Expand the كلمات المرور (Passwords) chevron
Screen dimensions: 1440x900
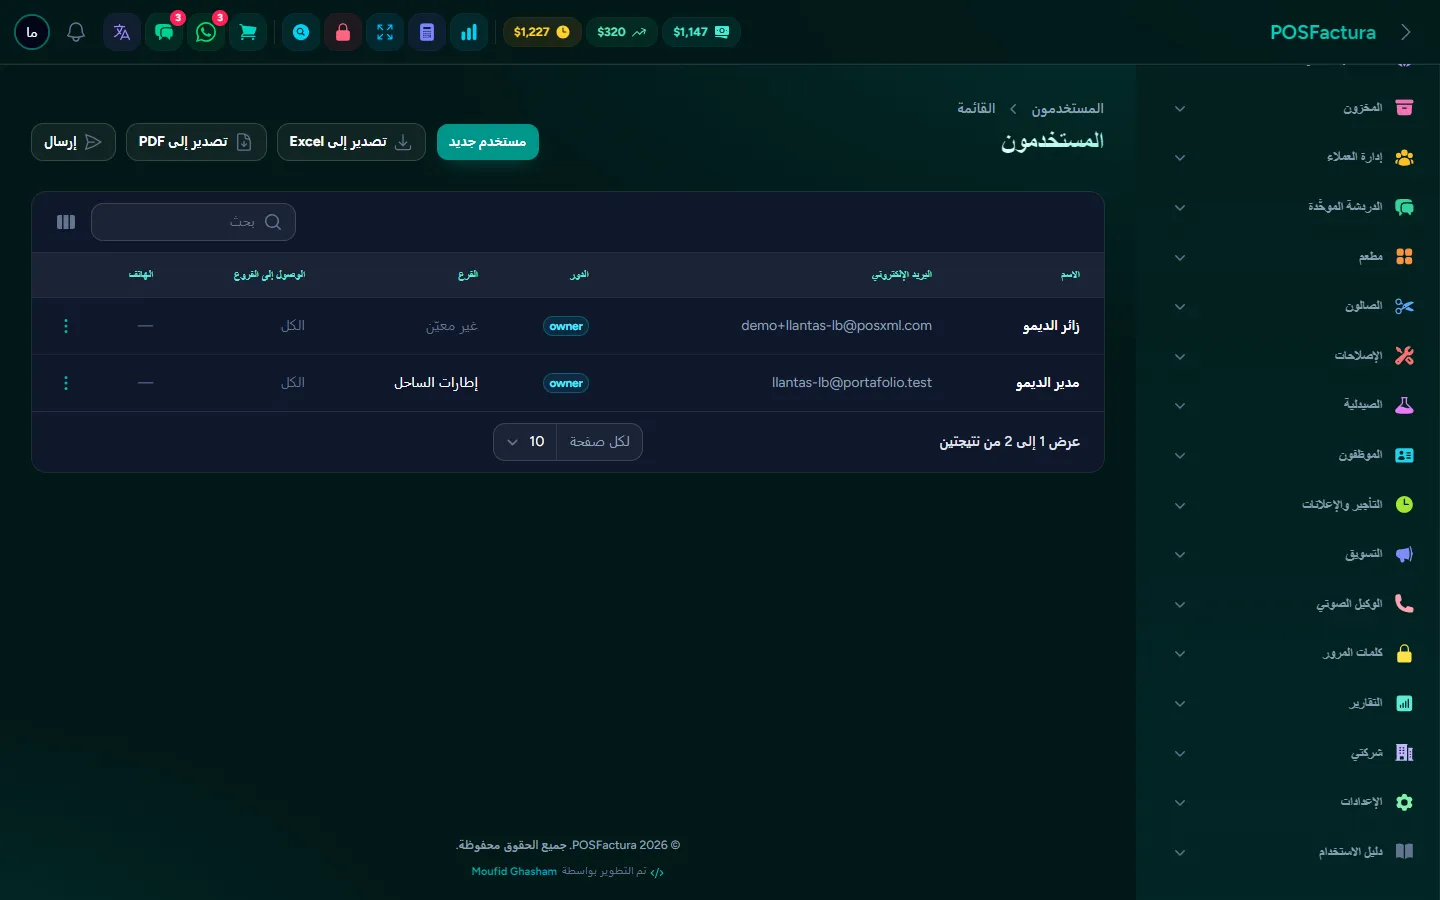(x=1180, y=654)
